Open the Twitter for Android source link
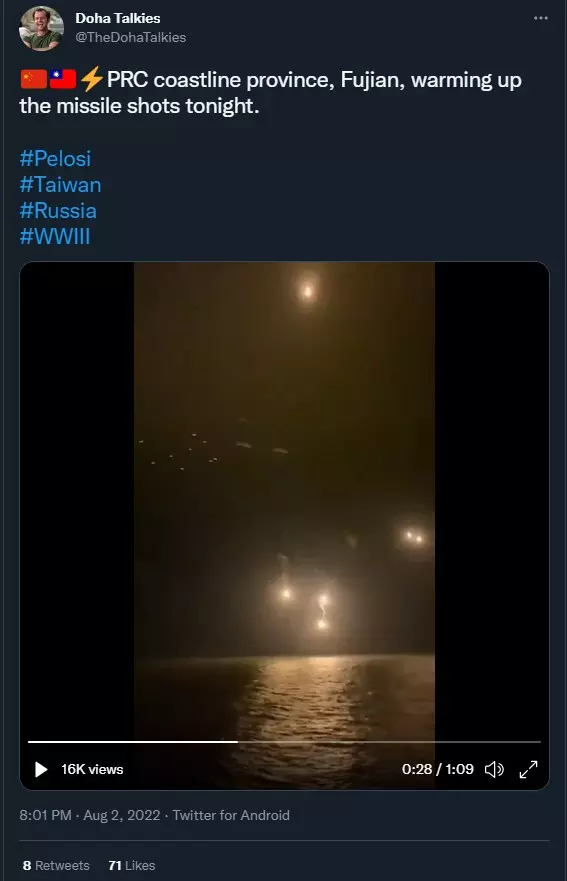 (231, 815)
